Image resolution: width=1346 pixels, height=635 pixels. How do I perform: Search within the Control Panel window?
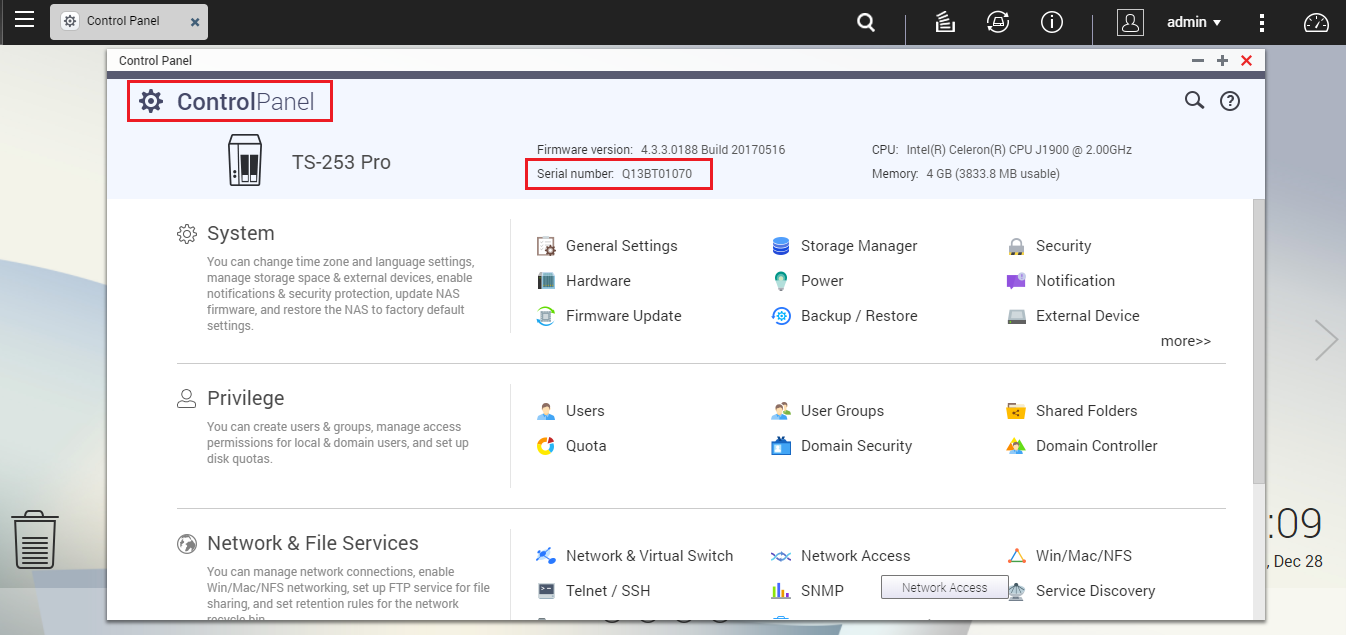pyautogui.click(x=1194, y=100)
